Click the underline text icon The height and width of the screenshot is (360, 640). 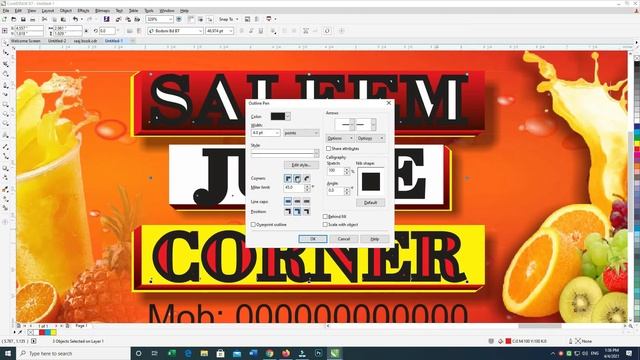coord(261,31)
